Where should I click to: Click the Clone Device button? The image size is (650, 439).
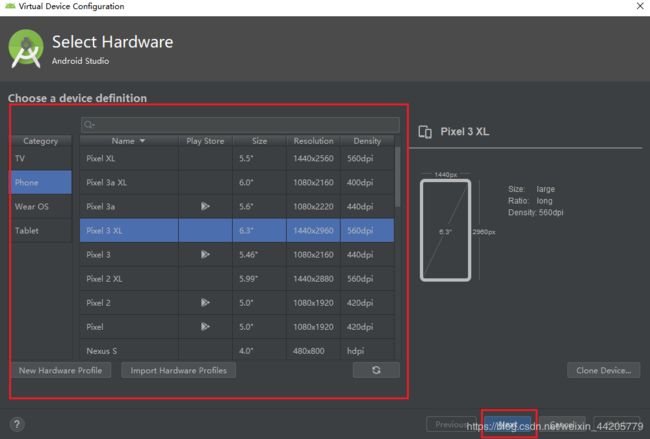[603, 371]
